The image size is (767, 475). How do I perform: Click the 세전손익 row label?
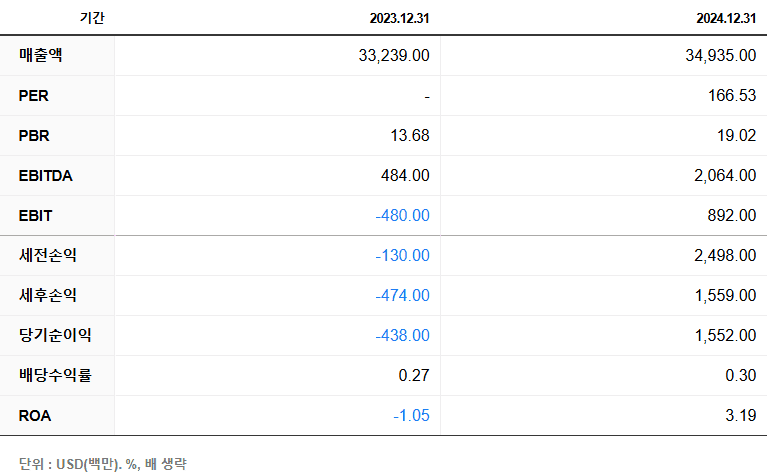click(x=47, y=255)
